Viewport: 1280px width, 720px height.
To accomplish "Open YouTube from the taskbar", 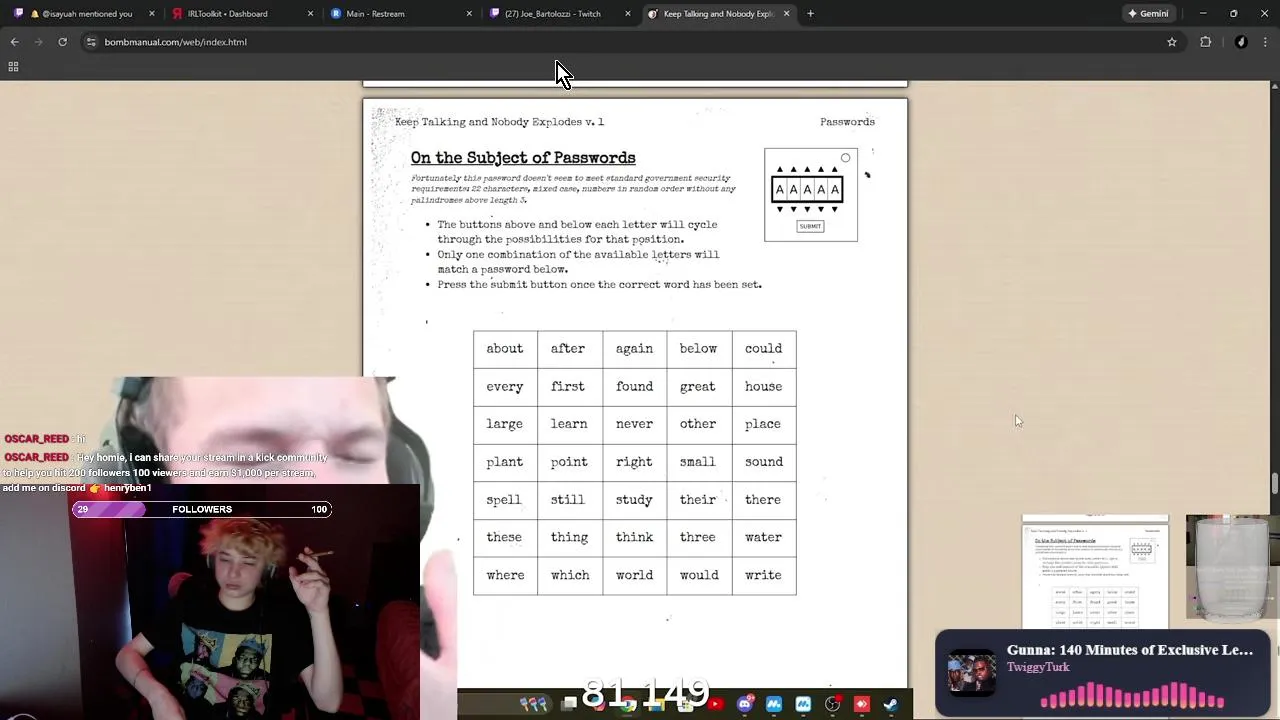I will [716, 704].
